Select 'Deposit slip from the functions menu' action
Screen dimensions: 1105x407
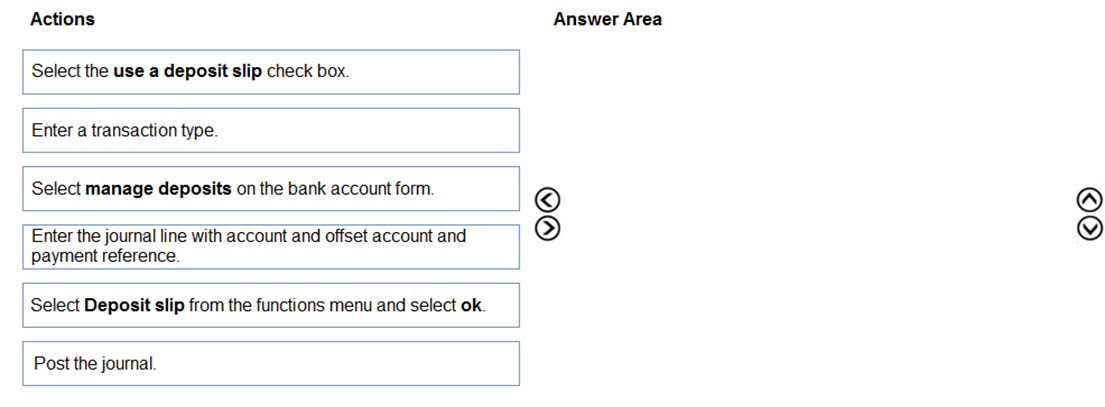tap(271, 306)
